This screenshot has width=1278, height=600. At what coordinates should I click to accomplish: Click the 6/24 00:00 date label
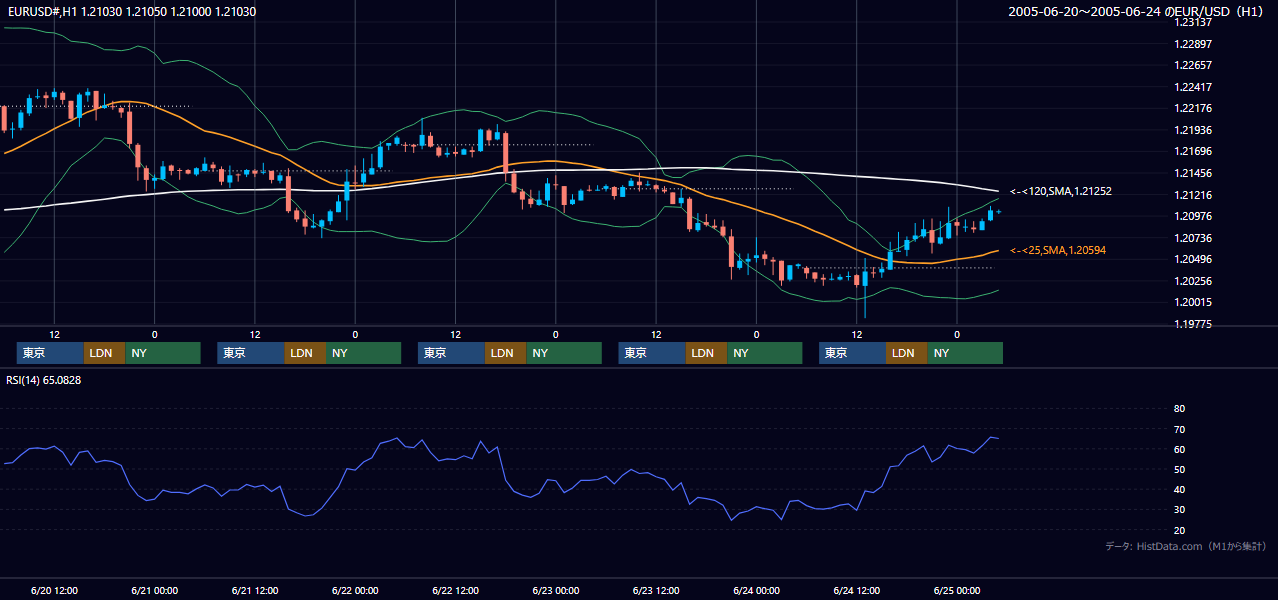(x=756, y=590)
